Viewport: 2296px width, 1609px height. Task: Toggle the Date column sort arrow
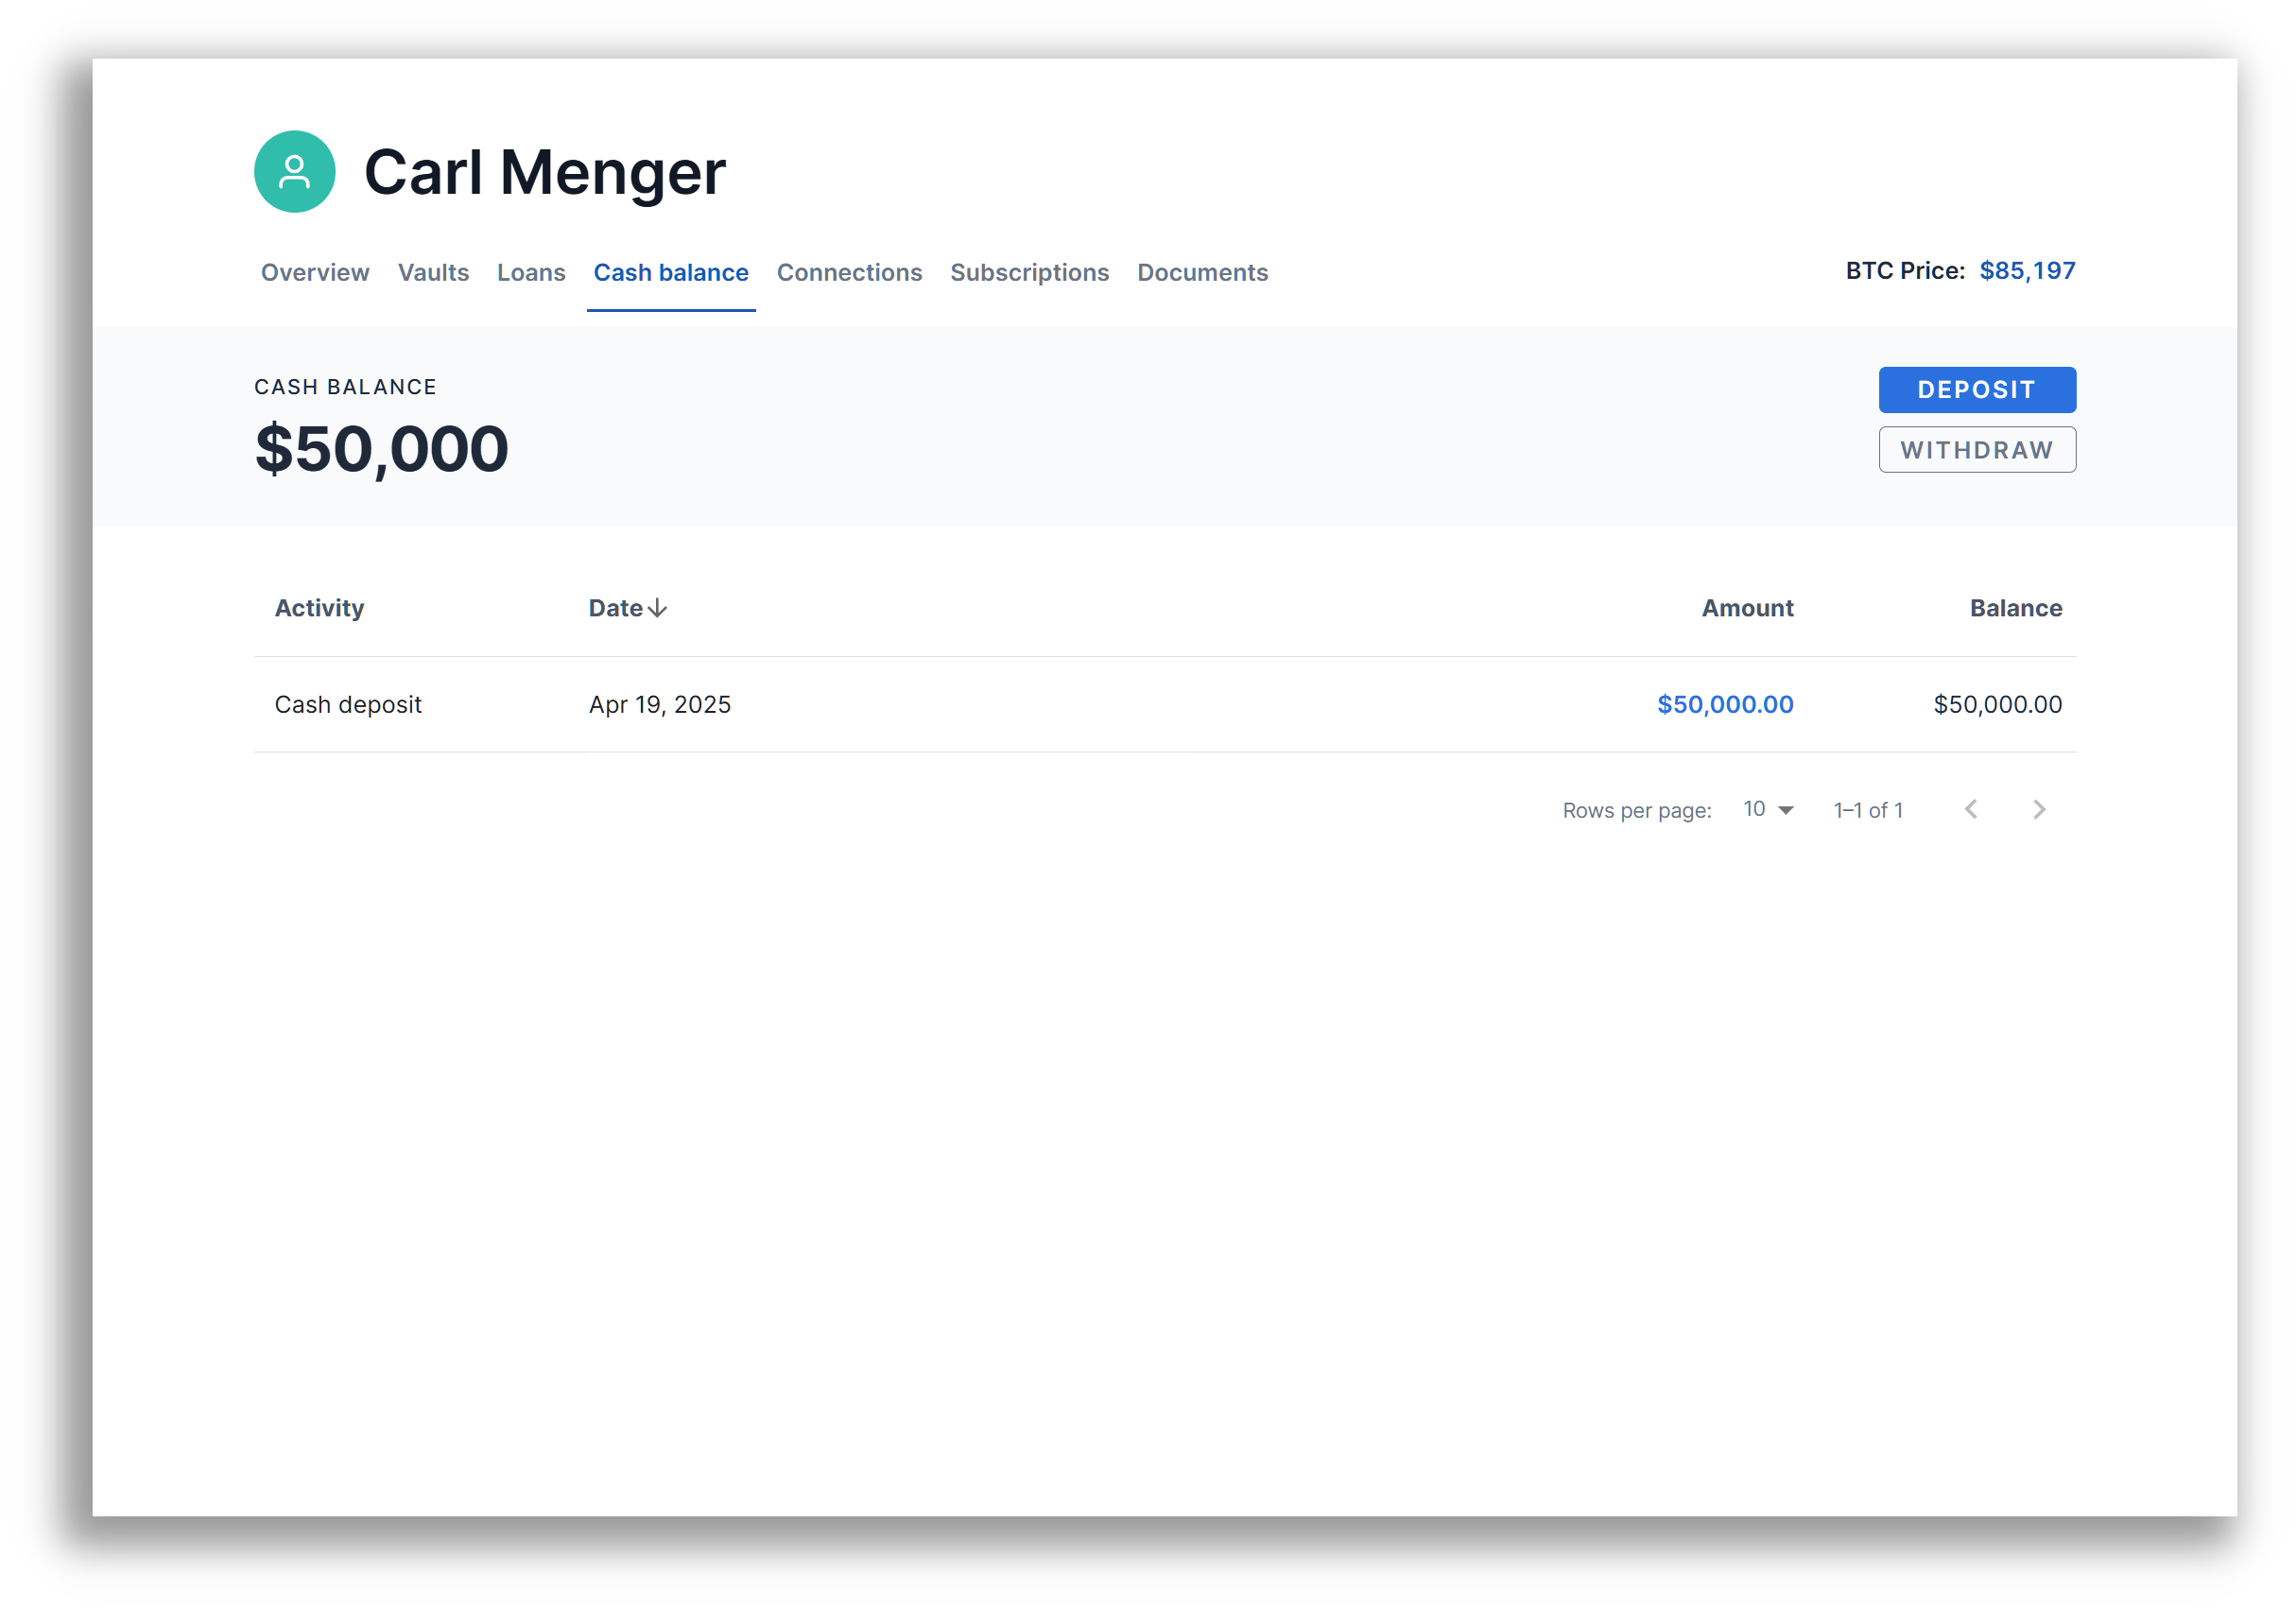click(657, 607)
